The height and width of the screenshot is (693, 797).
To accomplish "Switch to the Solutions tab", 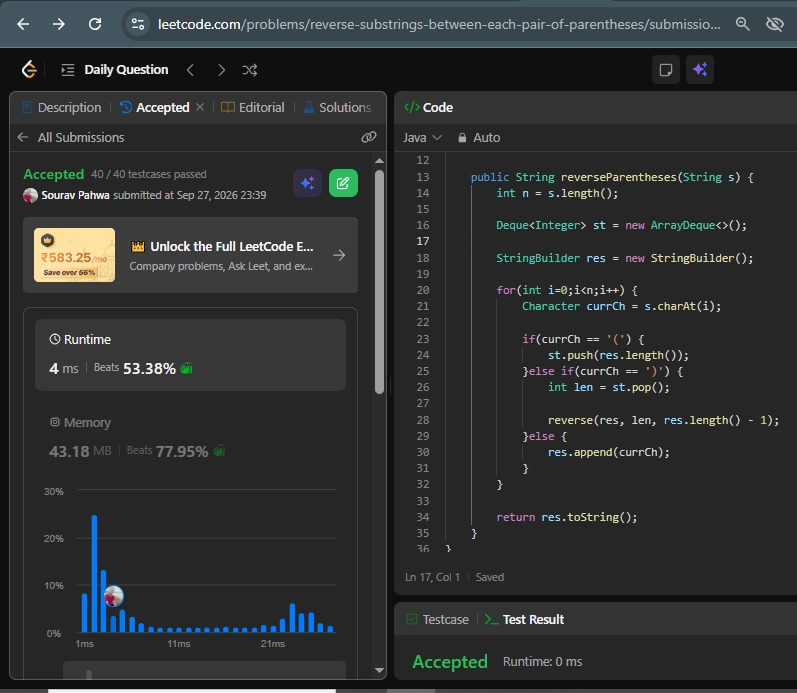I will pyautogui.click(x=338, y=107).
